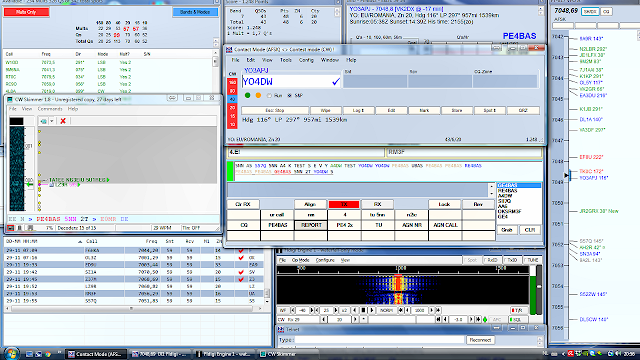Click the AGN CALL macro button

pyautogui.click(x=445, y=225)
